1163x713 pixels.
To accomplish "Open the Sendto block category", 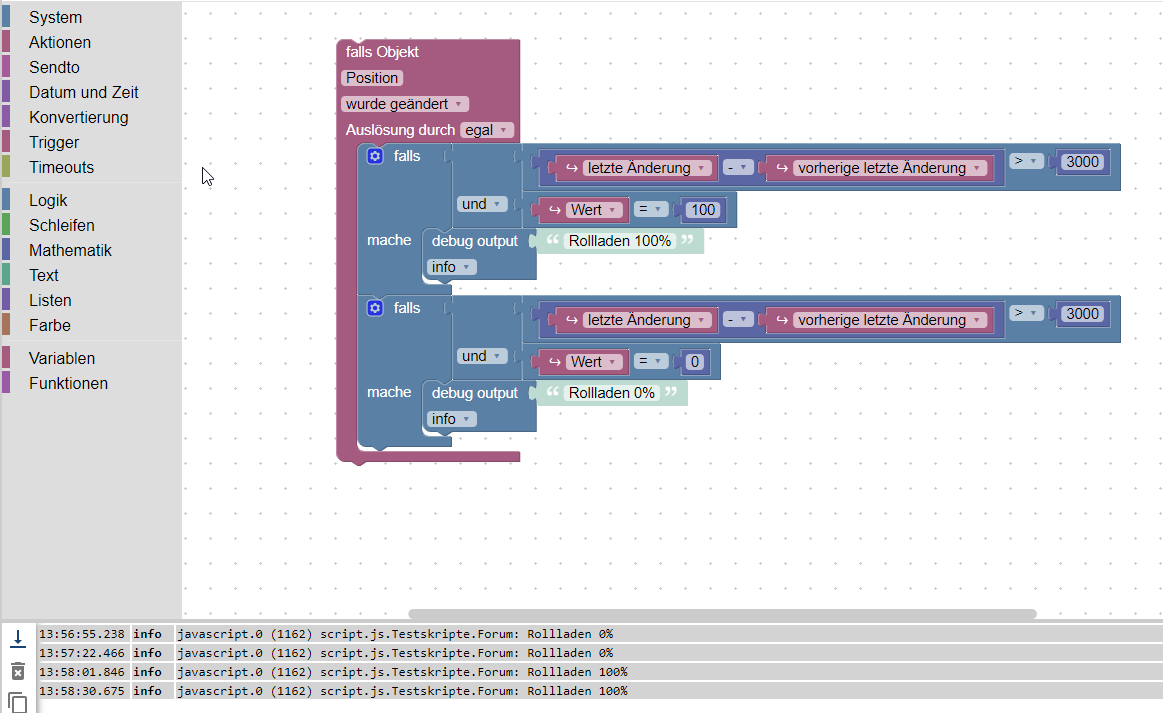I will [54, 68].
